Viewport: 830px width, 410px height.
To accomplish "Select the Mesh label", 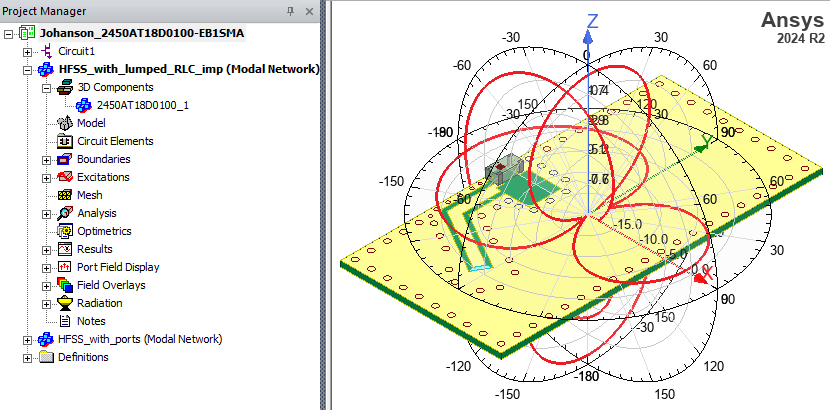I will [89, 195].
